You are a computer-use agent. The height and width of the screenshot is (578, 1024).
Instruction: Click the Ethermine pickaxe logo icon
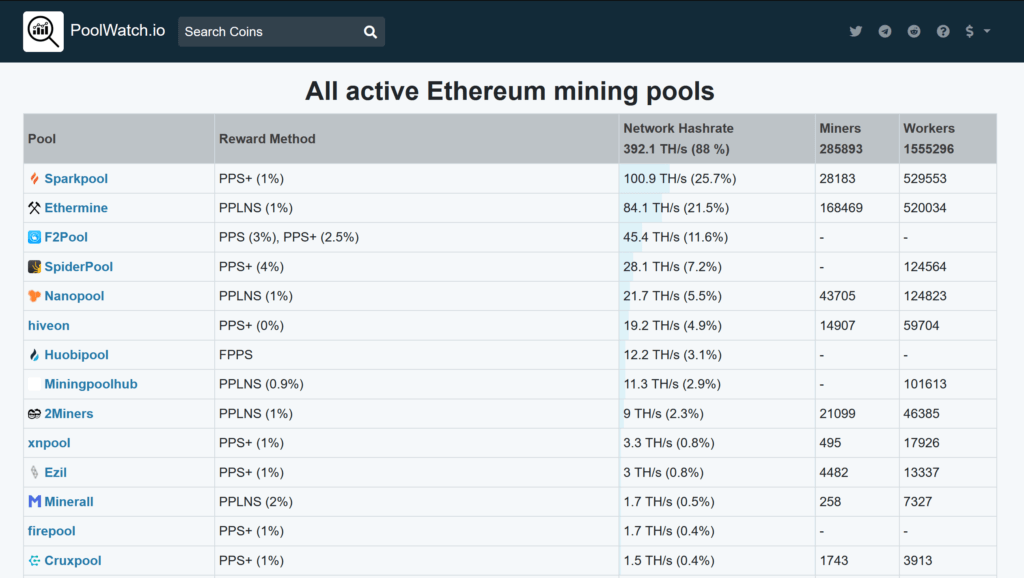(x=34, y=208)
